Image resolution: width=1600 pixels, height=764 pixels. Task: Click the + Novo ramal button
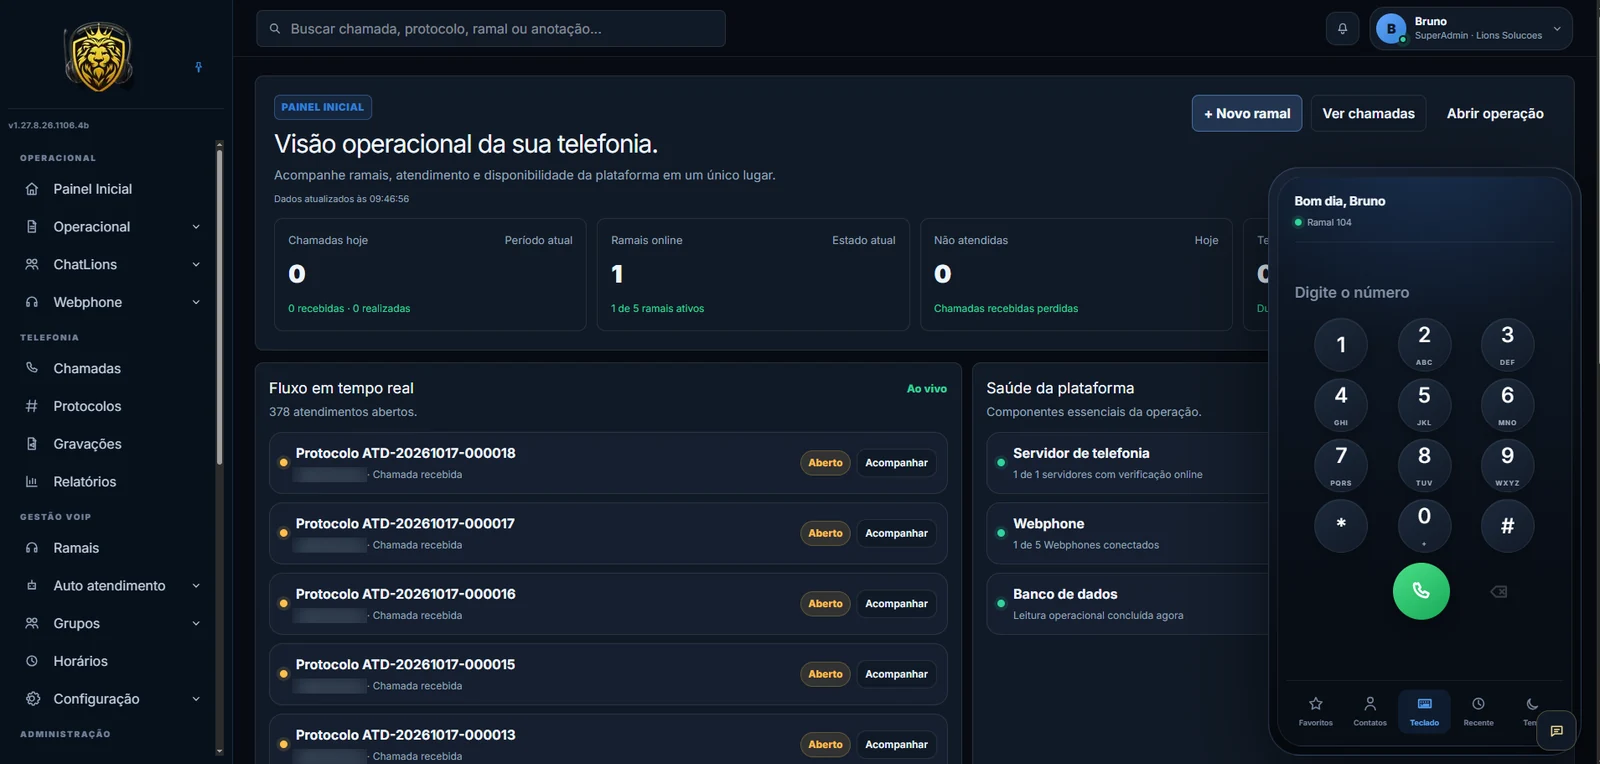1247,114
